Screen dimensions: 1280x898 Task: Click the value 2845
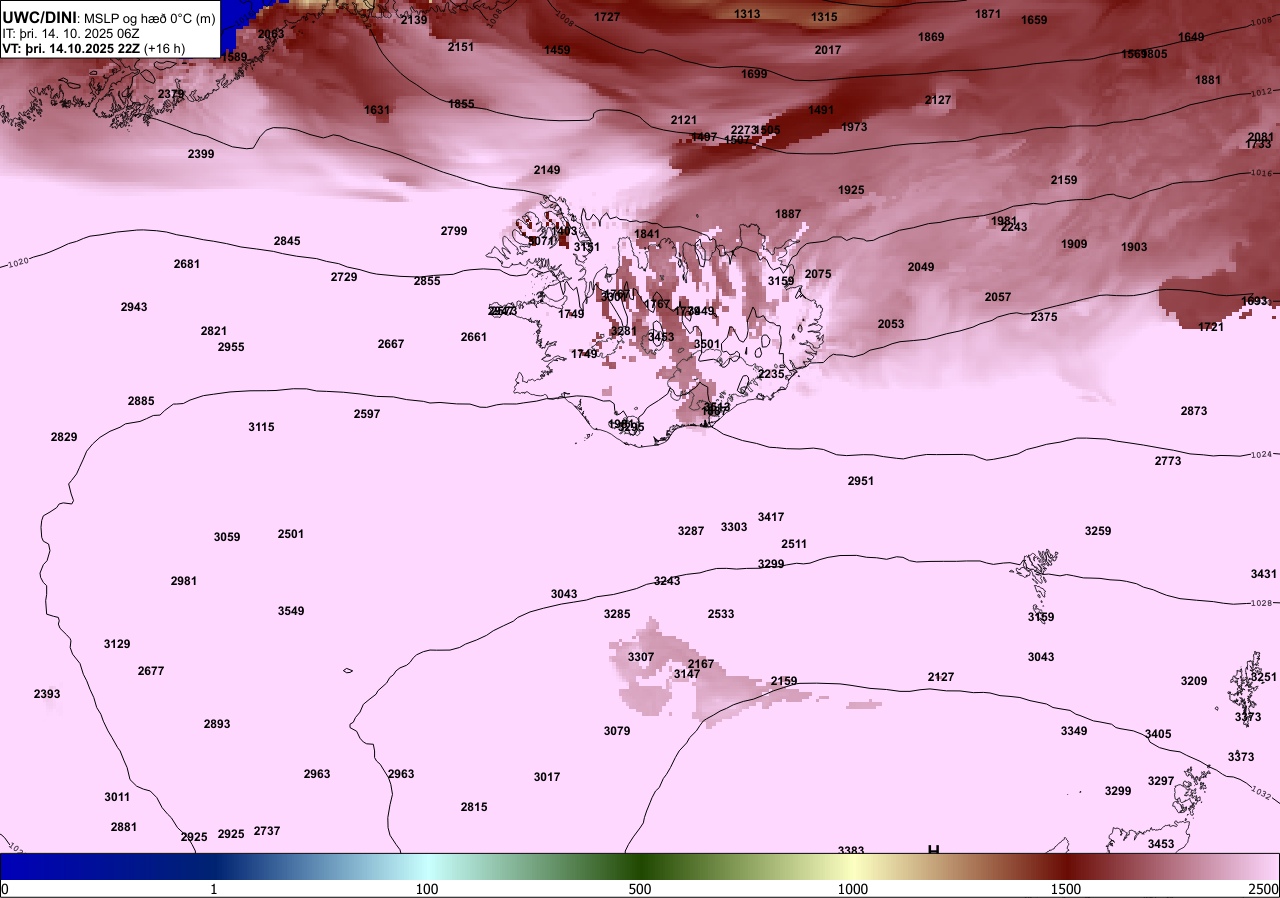(287, 241)
